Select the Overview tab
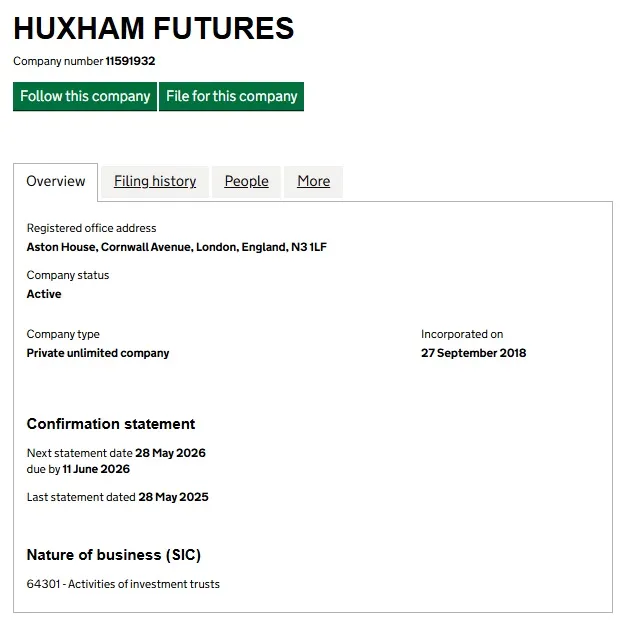The width and height of the screenshot is (636, 627). click(56, 182)
